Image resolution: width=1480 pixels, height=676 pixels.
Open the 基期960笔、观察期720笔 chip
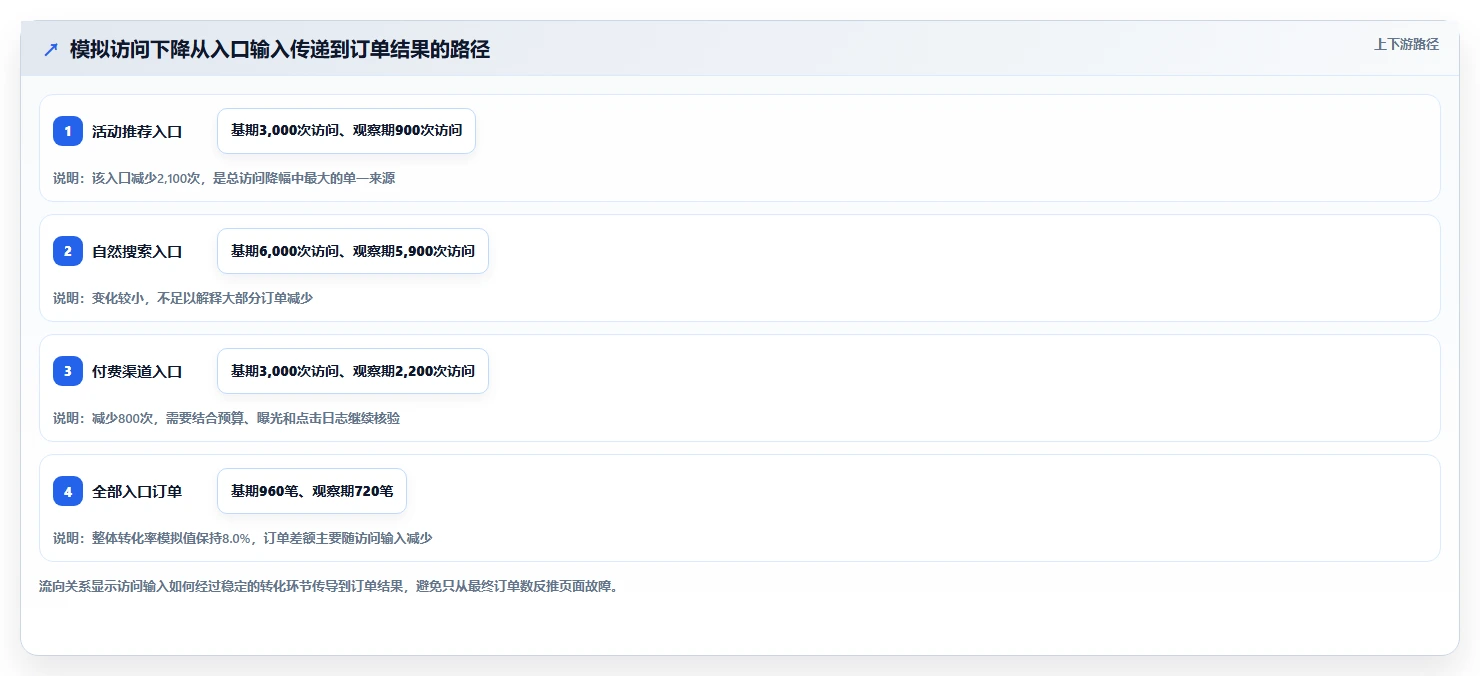point(312,491)
